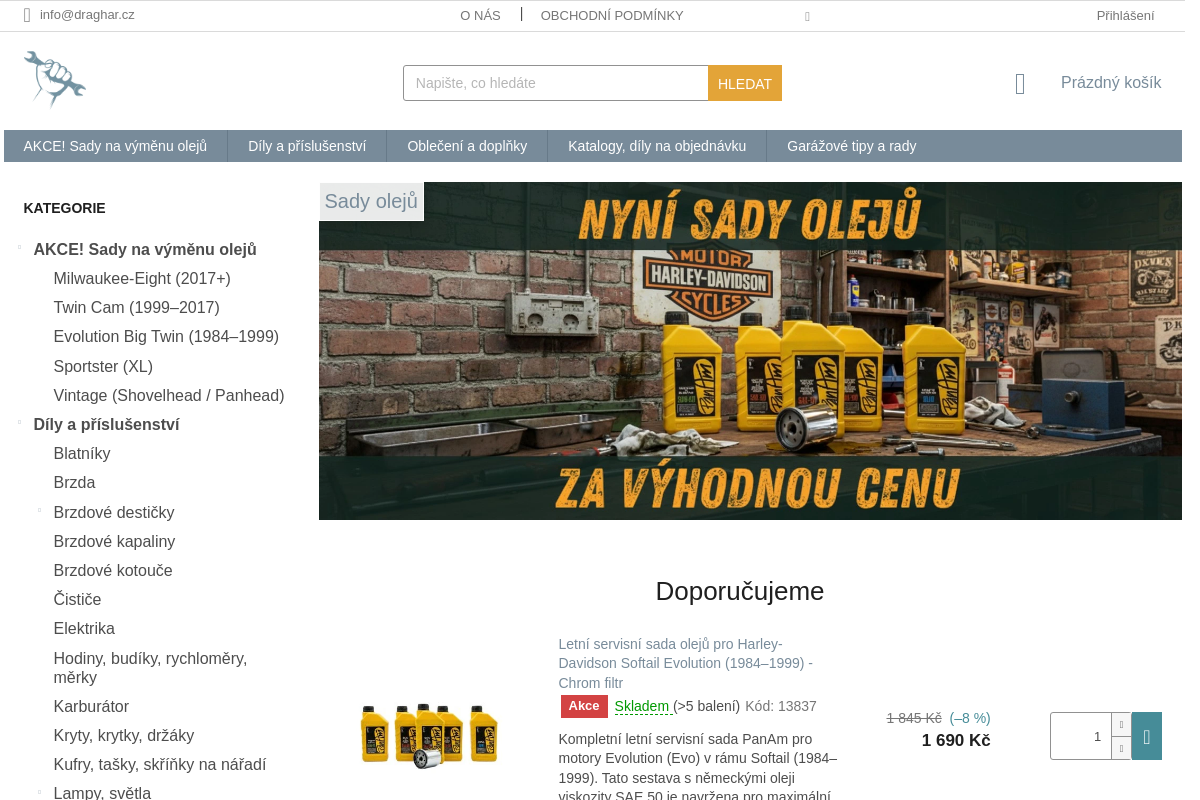Expand the "AKCE! Sady na výměnu olejů" category
This screenshot has width=1200, height=800.
[20, 245]
